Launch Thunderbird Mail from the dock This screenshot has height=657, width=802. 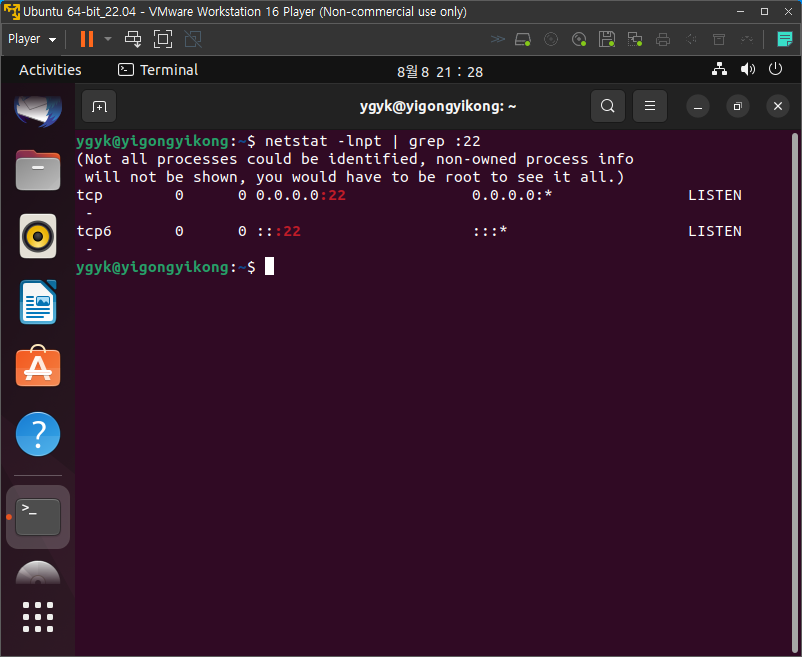click(x=38, y=109)
